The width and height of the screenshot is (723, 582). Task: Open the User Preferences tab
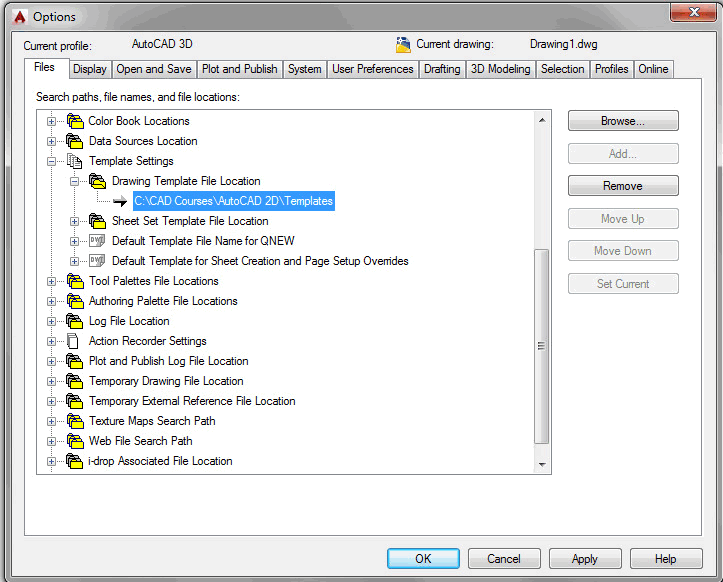tap(372, 69)
